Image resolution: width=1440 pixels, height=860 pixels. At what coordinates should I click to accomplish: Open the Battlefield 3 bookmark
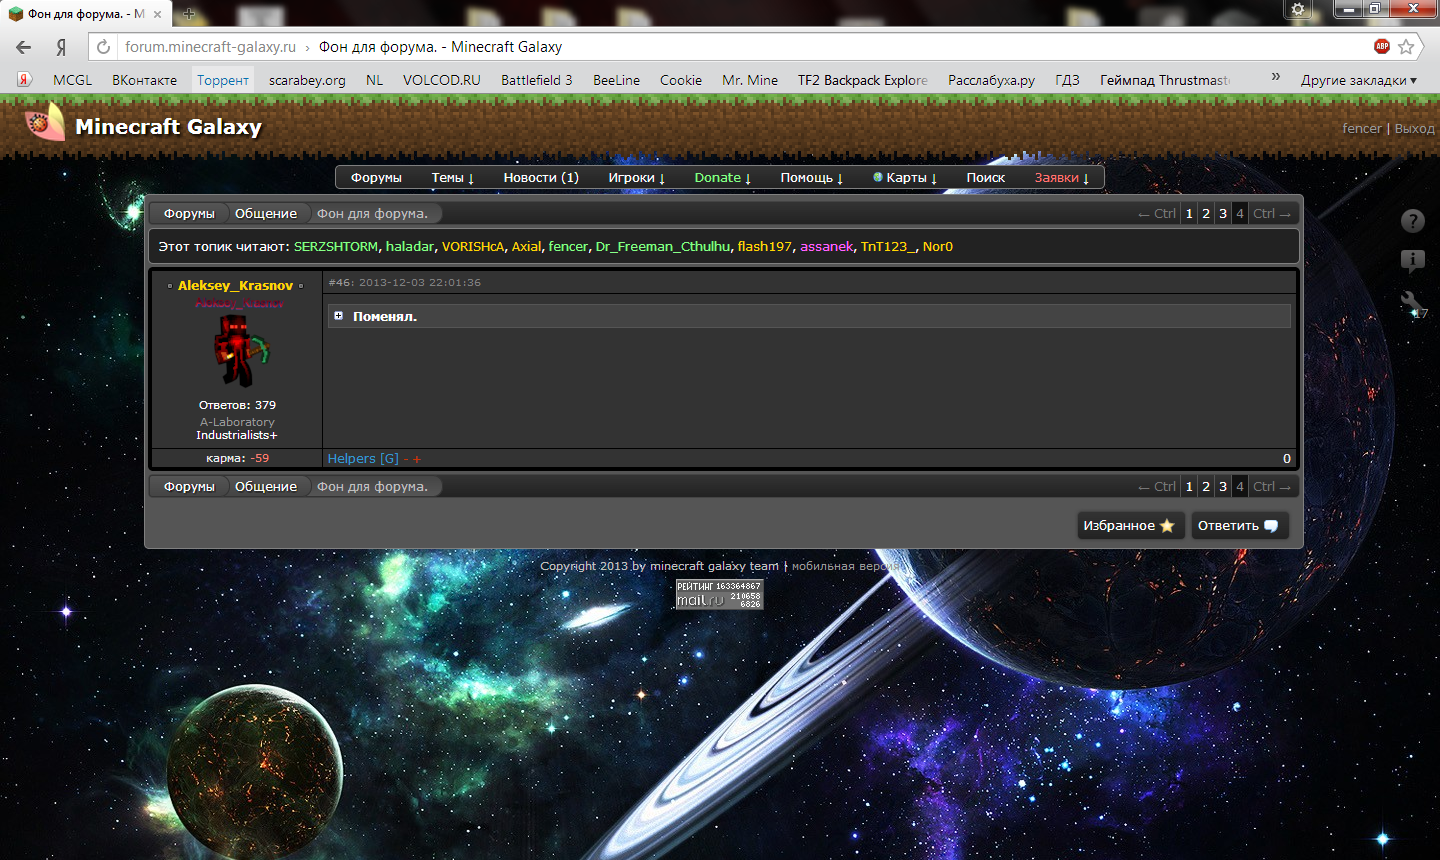tap(537, 80)
